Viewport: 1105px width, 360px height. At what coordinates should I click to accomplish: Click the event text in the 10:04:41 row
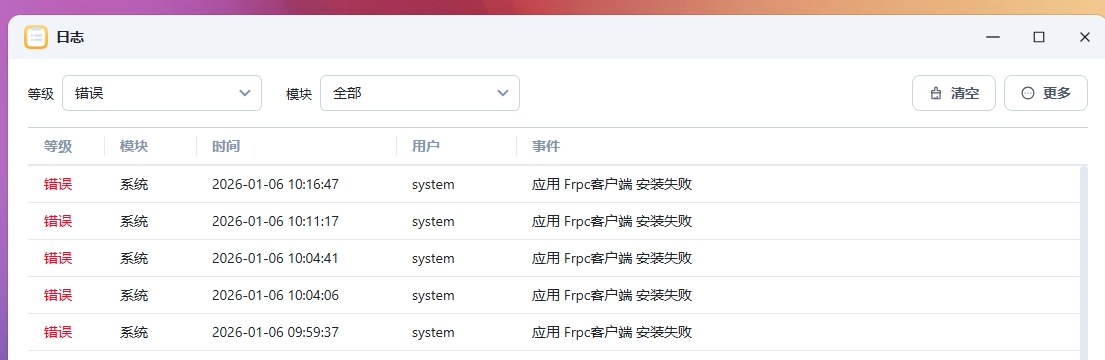612,259
